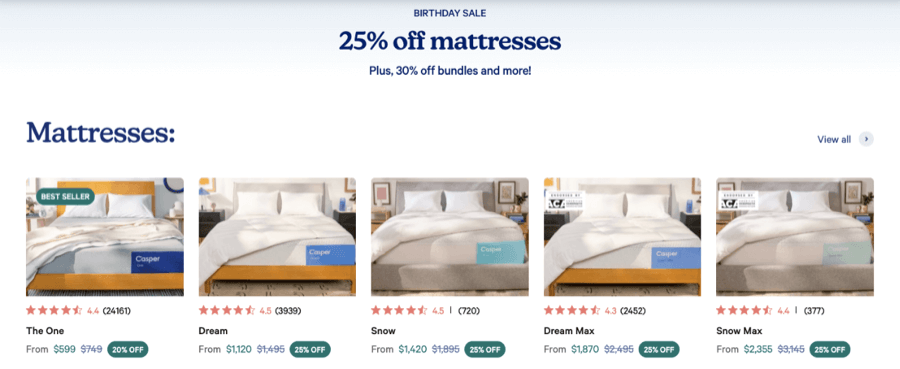Open the 3939 reviews for Dream
Screen dimensions: 900x369
click(288, 311)
